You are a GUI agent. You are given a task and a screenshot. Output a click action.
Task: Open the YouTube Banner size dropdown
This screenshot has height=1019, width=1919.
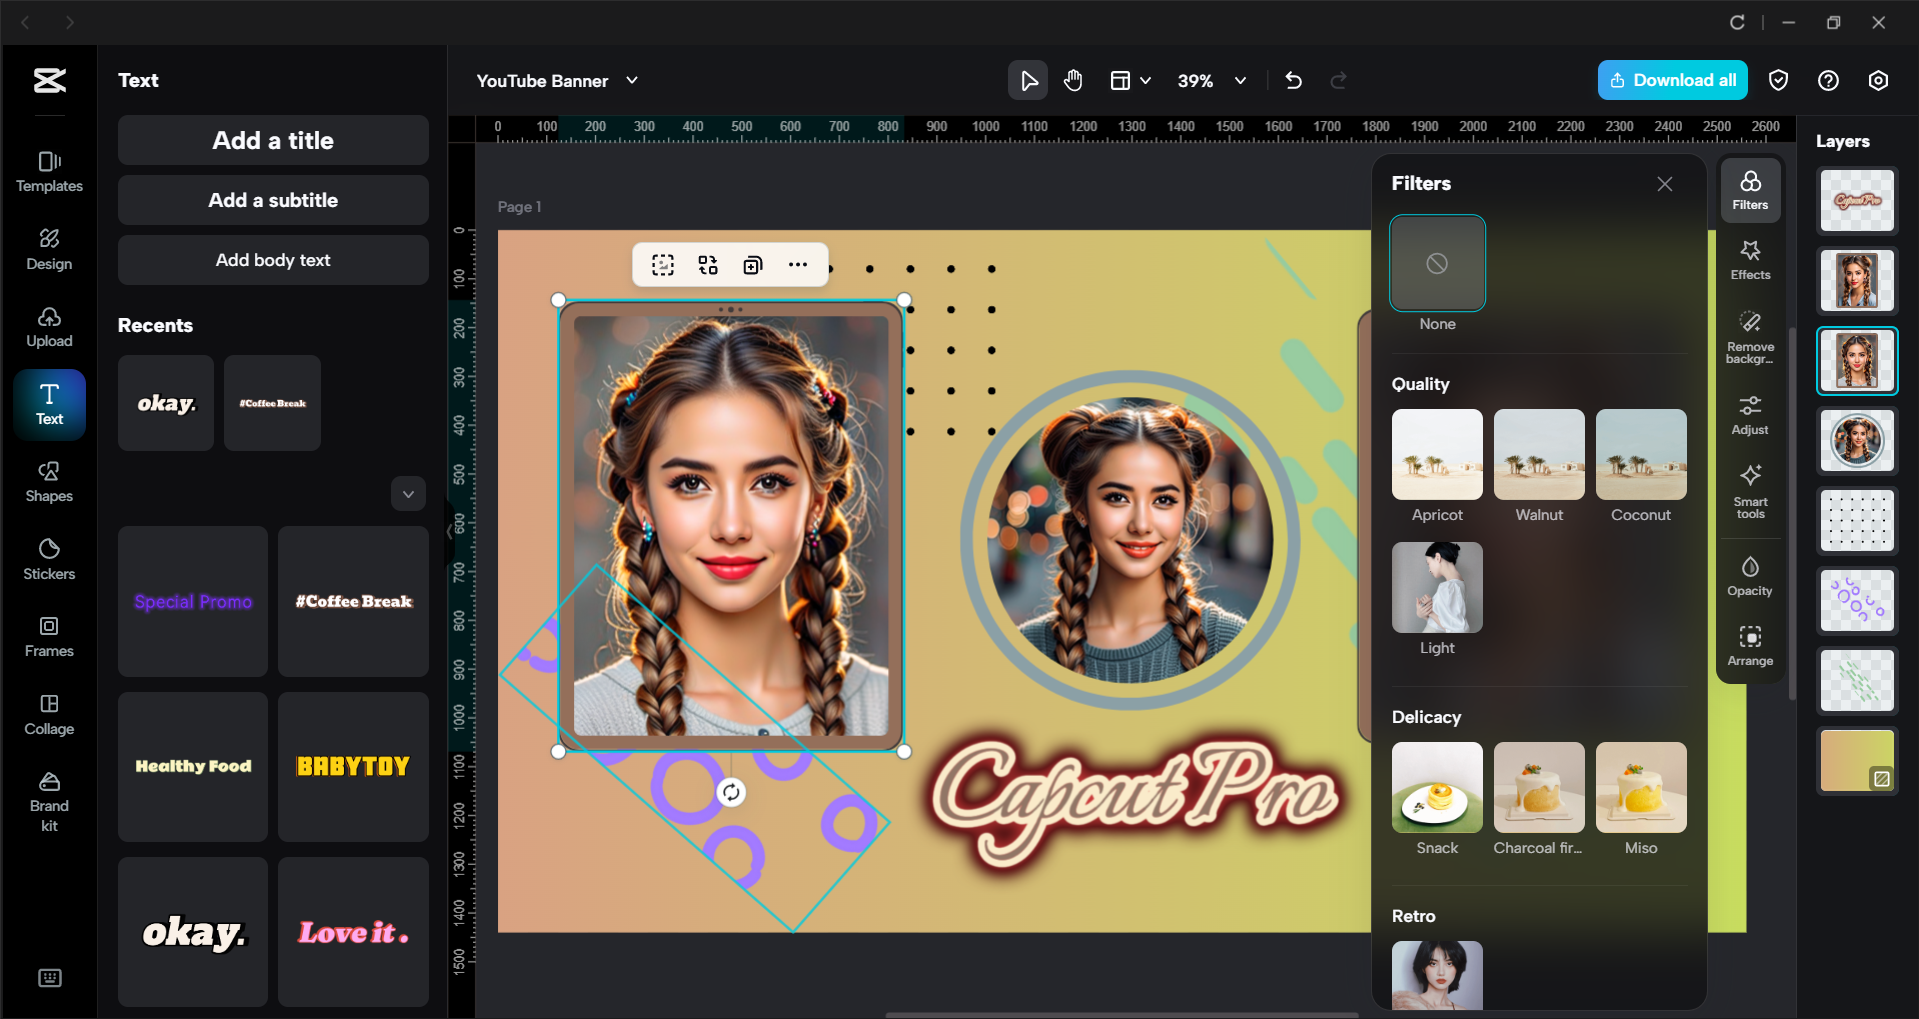coord(631,81)
